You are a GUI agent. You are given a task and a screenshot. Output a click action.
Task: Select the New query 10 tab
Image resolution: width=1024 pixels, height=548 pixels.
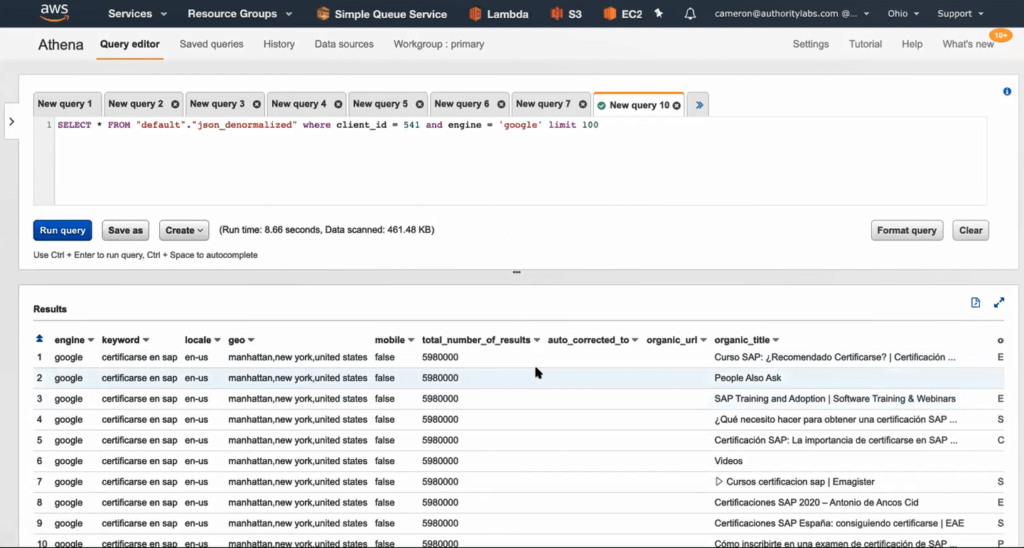pyautogui.click(x=639, y=105)
